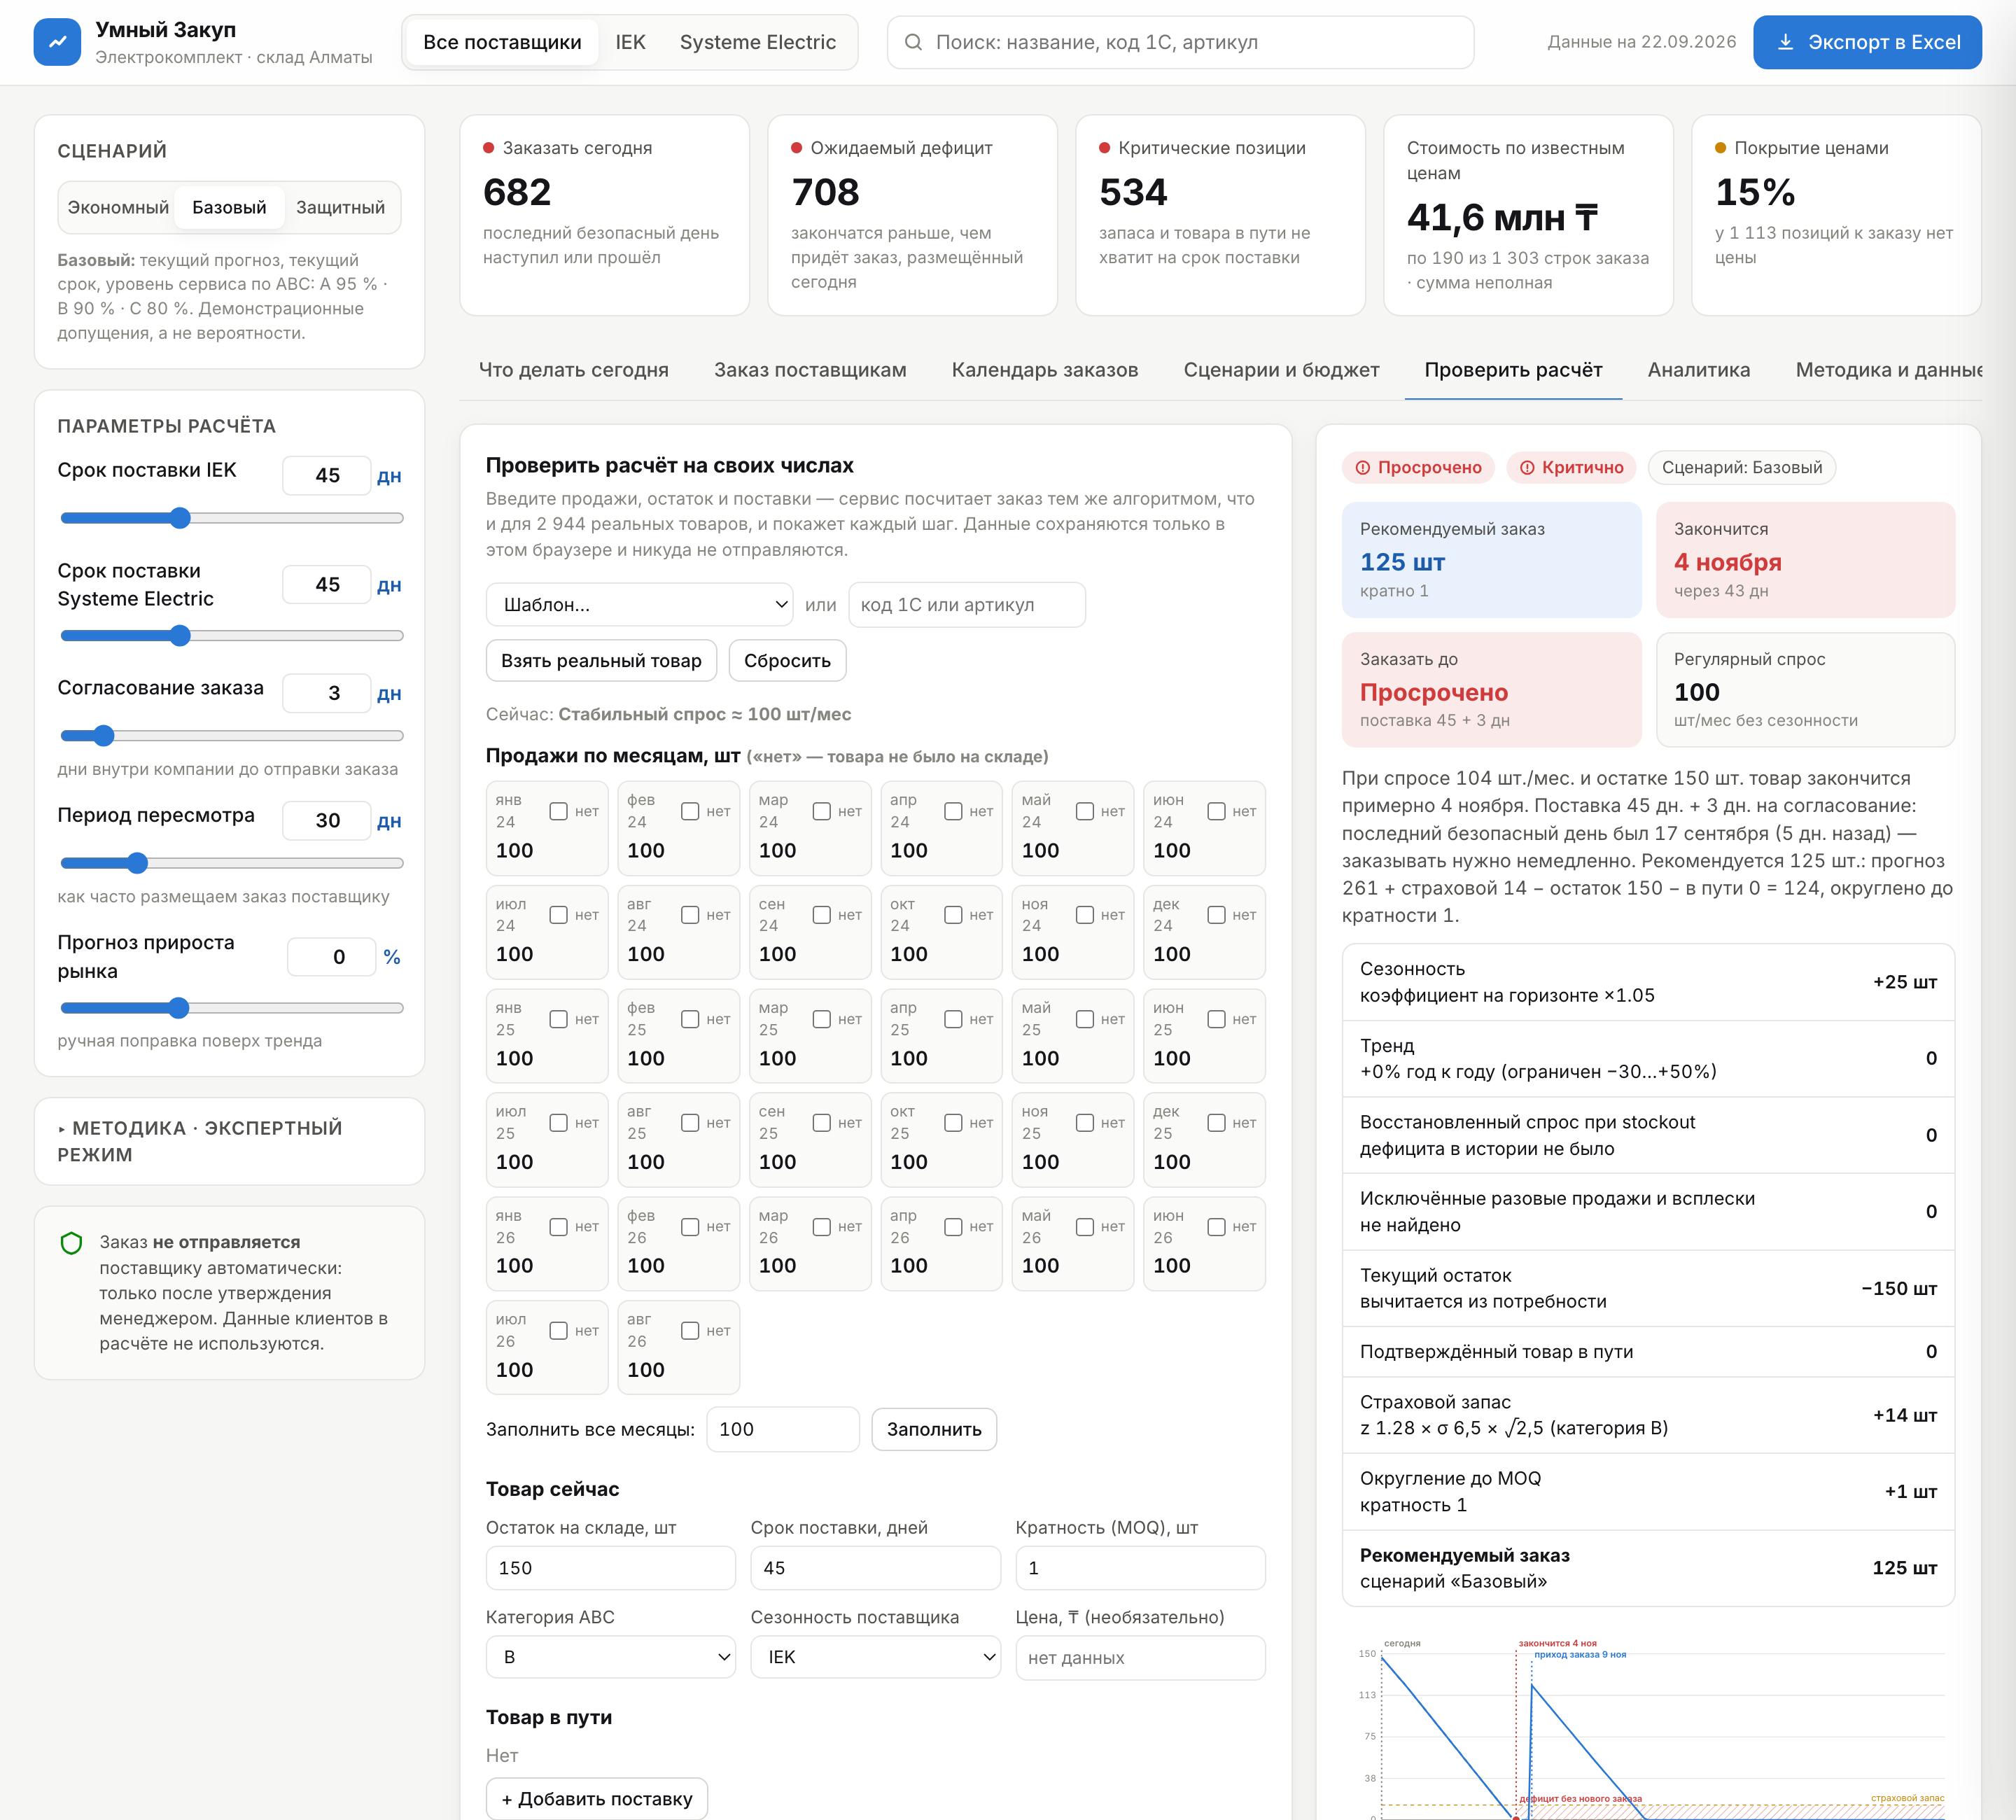Click the код 1С или артикул field

(966, 605)
